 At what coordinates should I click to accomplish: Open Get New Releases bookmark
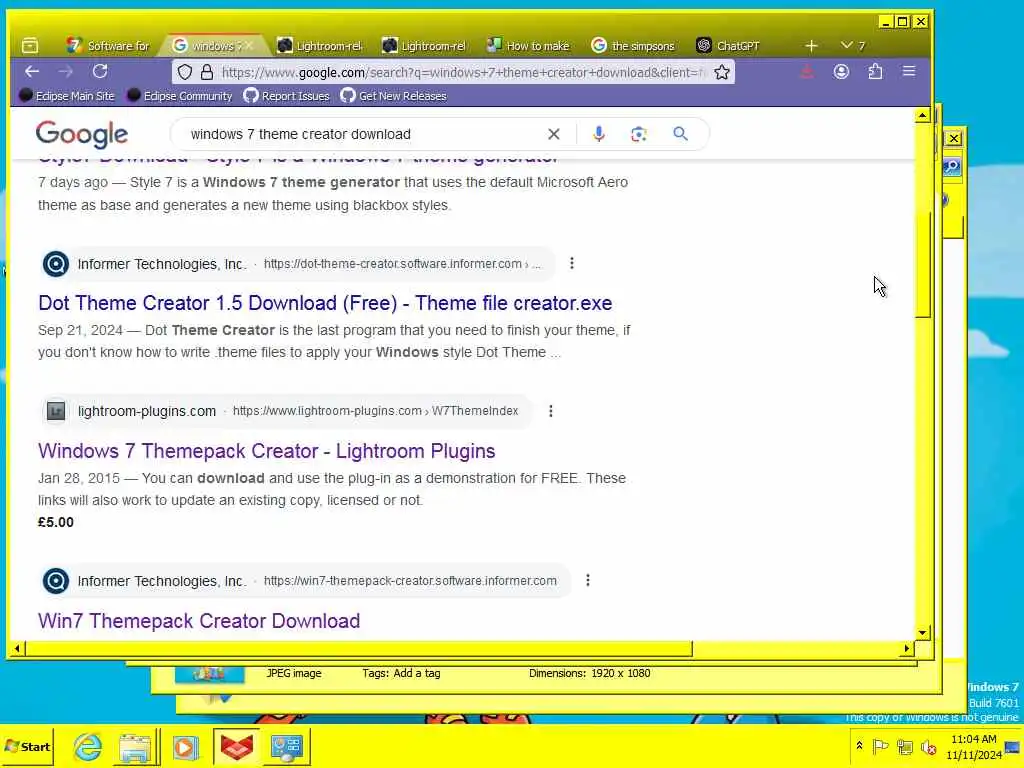[394, 96]
